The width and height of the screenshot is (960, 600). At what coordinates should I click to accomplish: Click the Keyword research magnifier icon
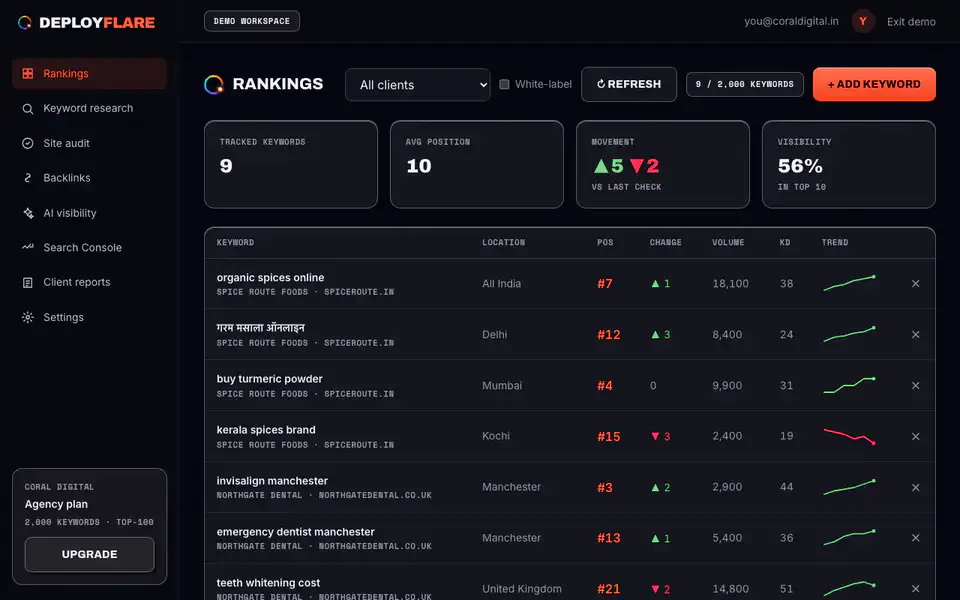28,108
